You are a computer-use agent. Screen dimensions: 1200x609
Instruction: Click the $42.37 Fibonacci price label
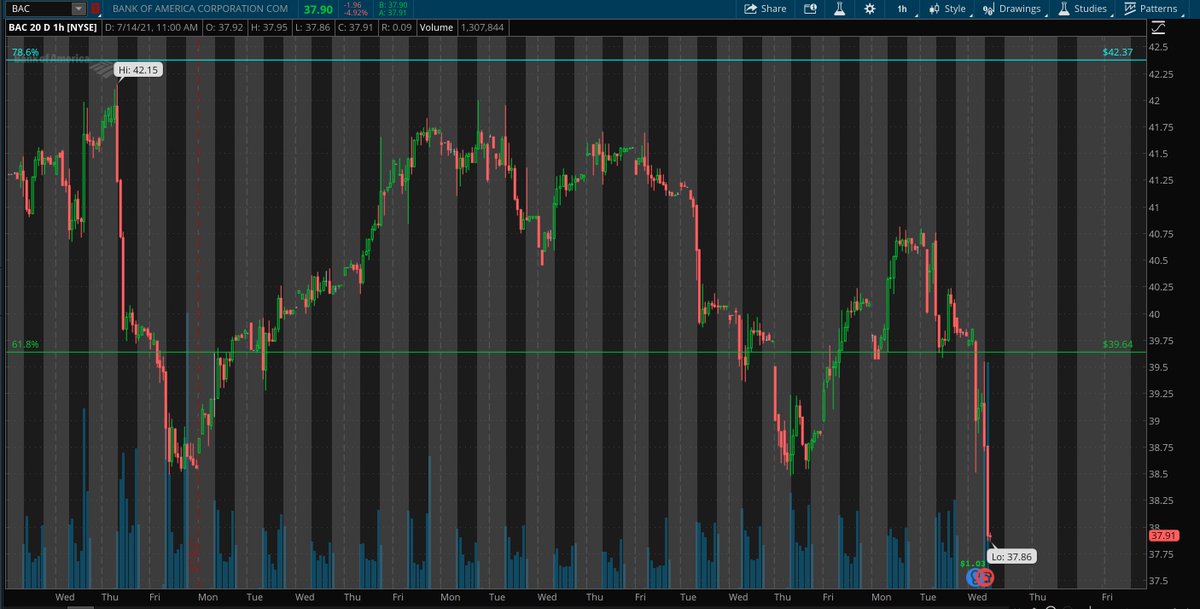pos(1117,52)
